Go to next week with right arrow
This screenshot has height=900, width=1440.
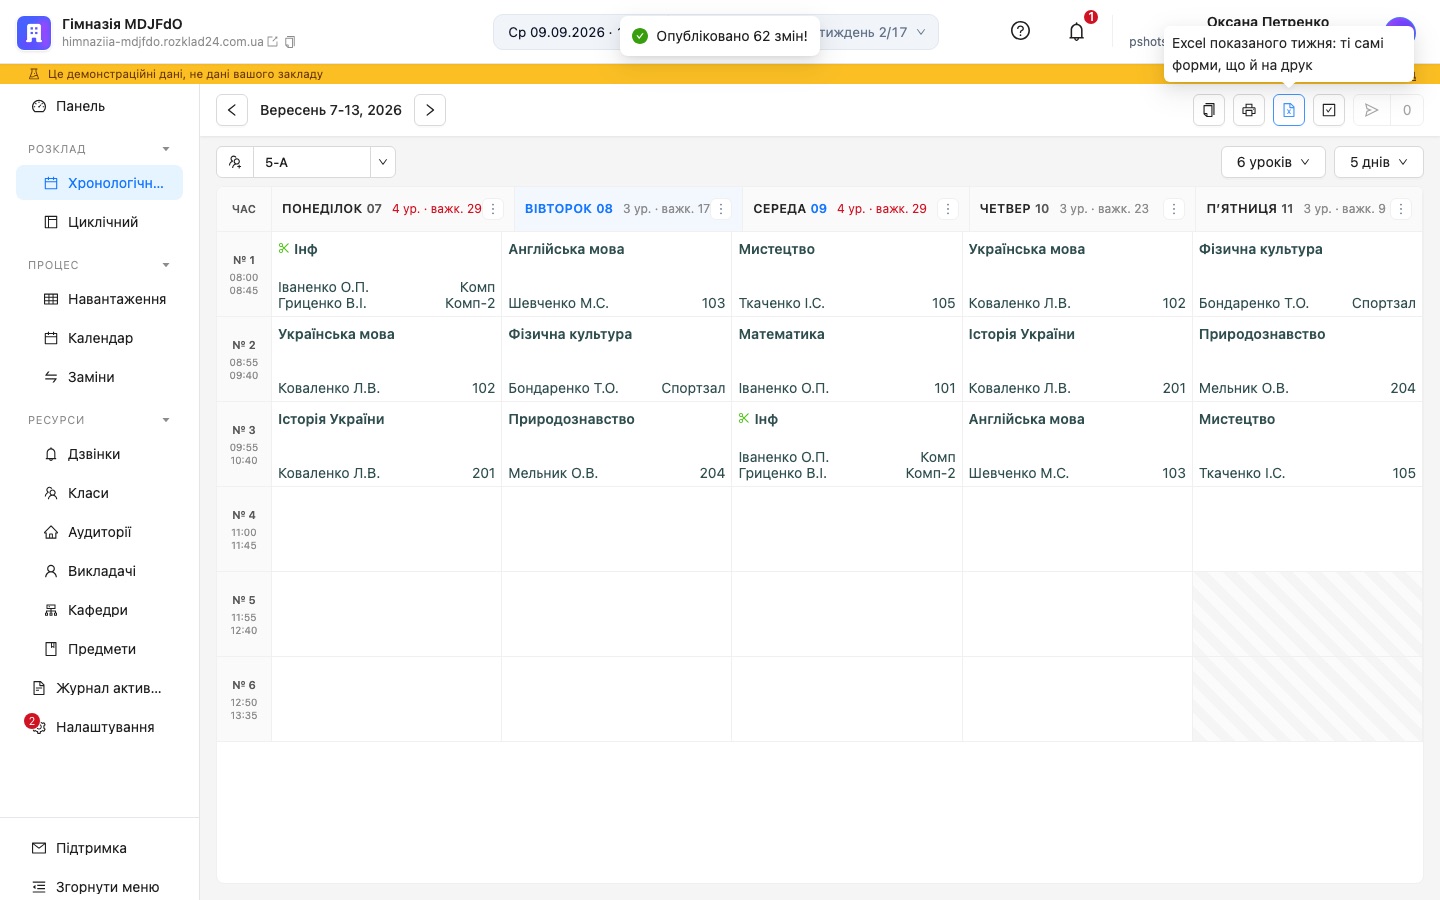coord(430,110)
